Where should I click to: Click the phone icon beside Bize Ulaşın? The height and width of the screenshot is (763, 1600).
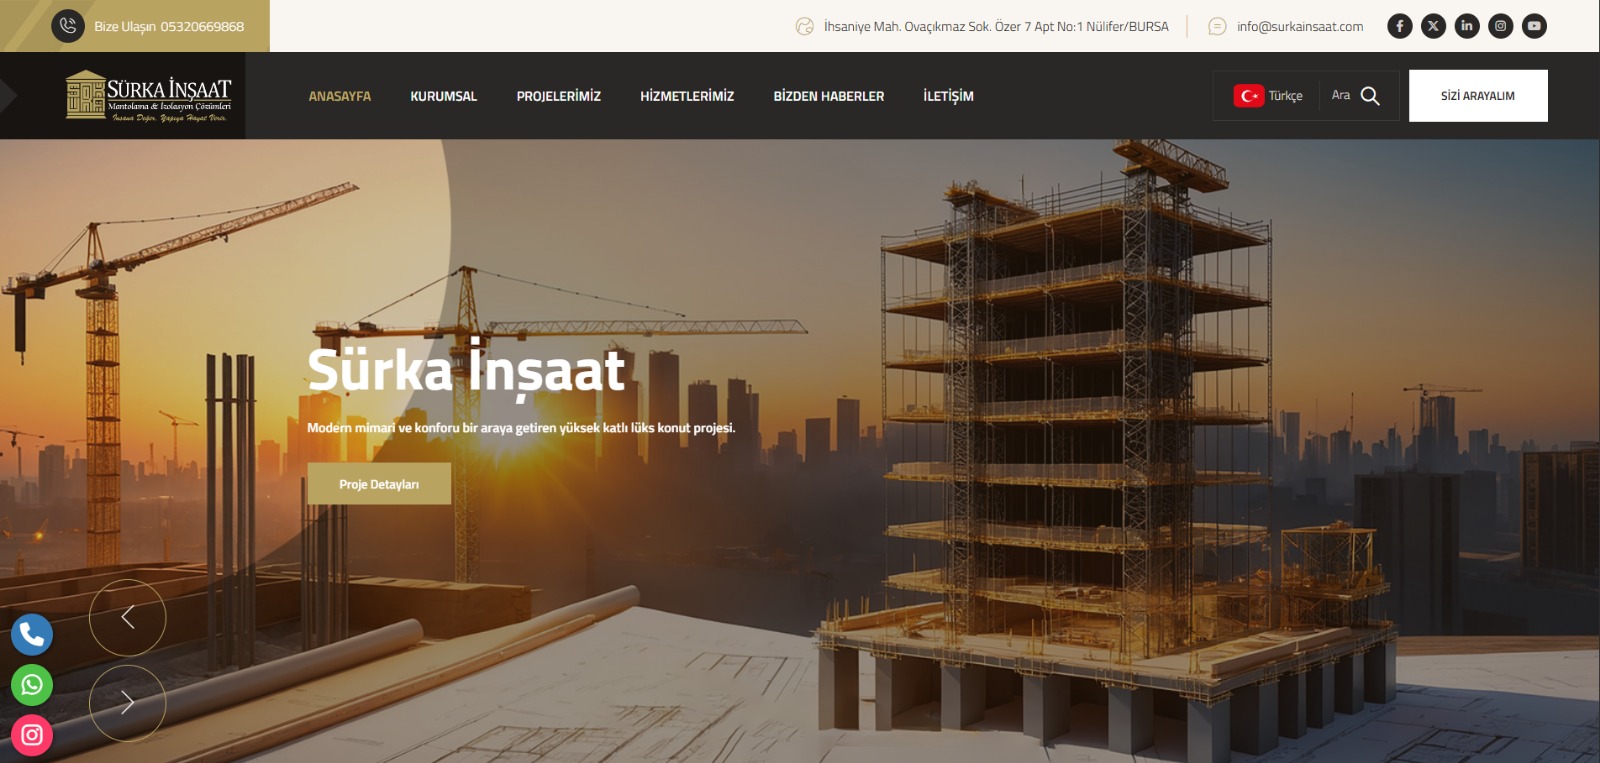pos(68,26)
